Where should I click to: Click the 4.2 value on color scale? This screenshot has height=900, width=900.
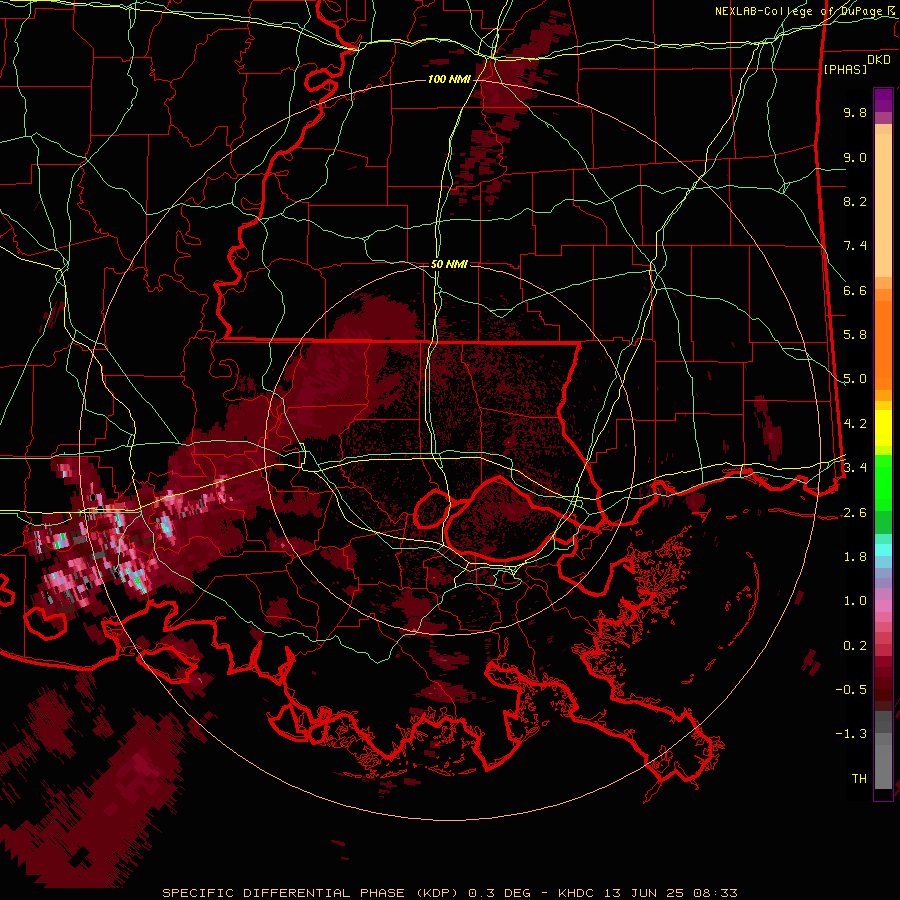click(855, 424)
